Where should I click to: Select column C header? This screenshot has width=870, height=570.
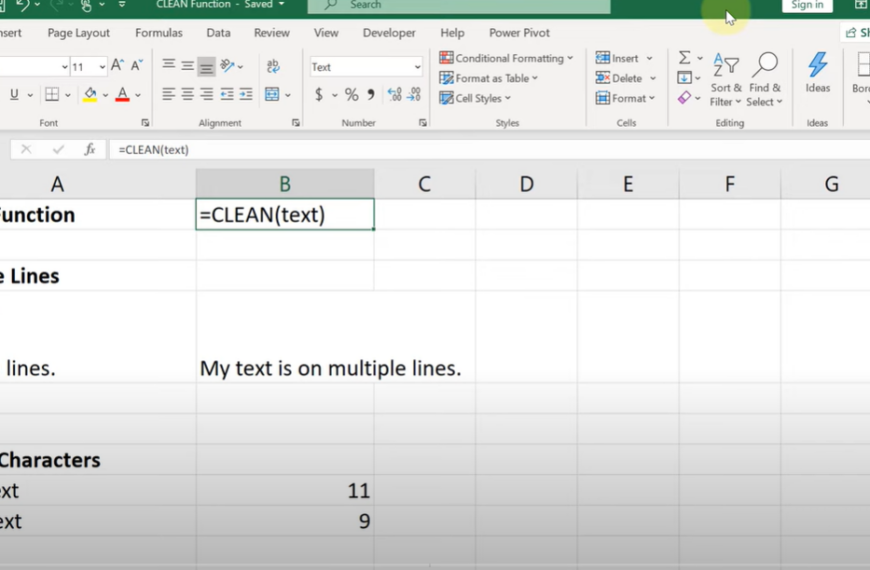[424, 184]
